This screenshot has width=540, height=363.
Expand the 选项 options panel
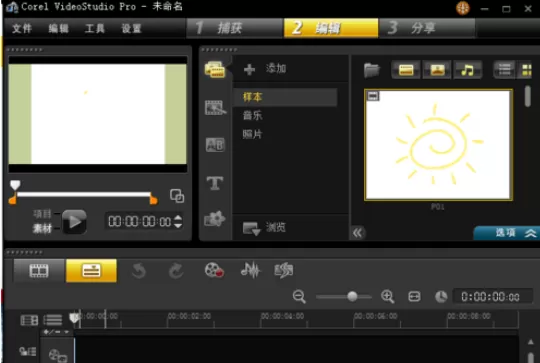click(x=507, y=233)
